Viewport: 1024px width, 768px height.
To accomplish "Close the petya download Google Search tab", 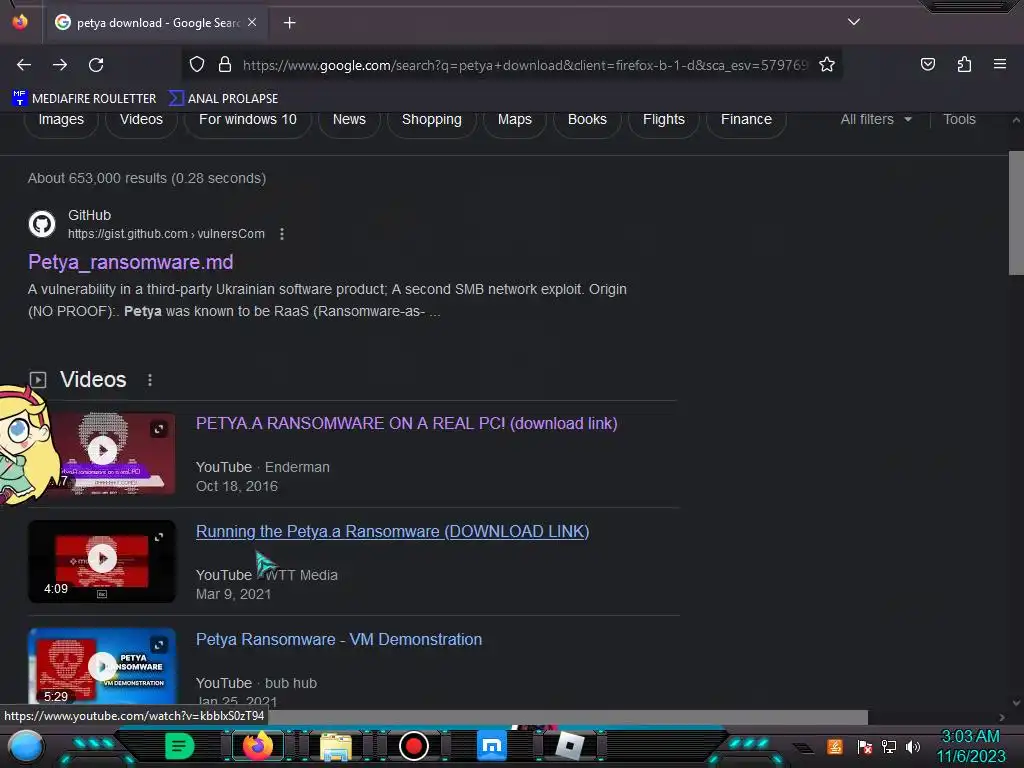I will 252,22.
